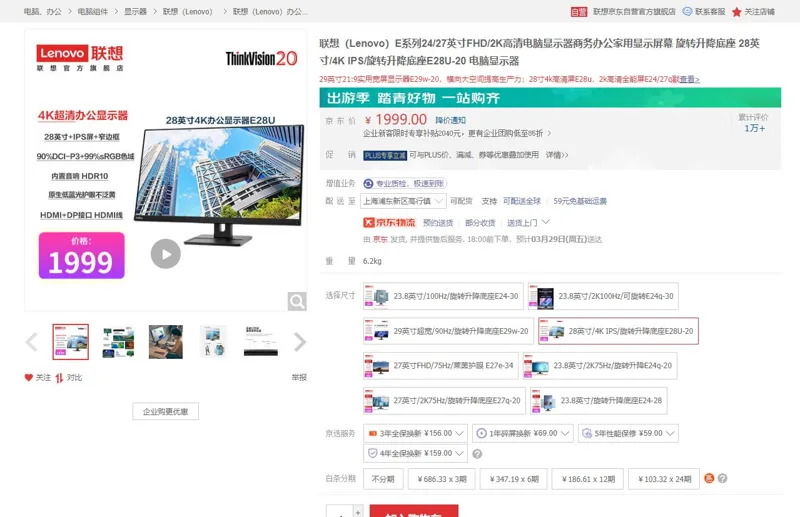Play the product video on main image
Screen dimensions: 800x517
[x=166, y=254]
